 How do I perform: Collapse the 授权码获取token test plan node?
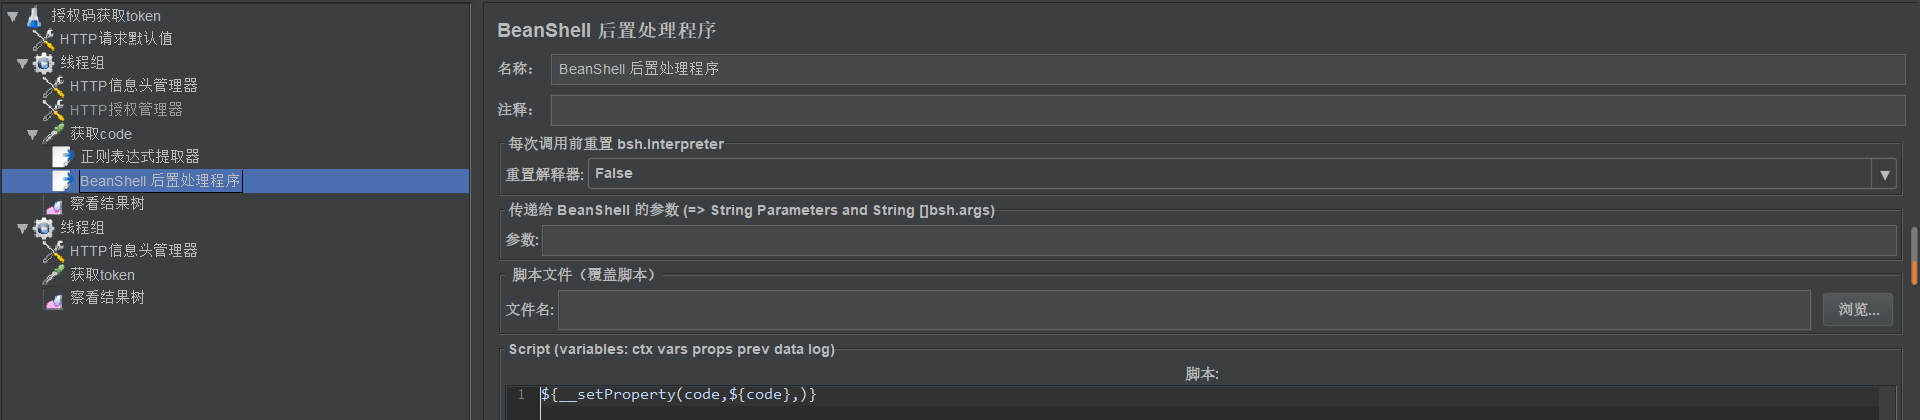[13, 16]
